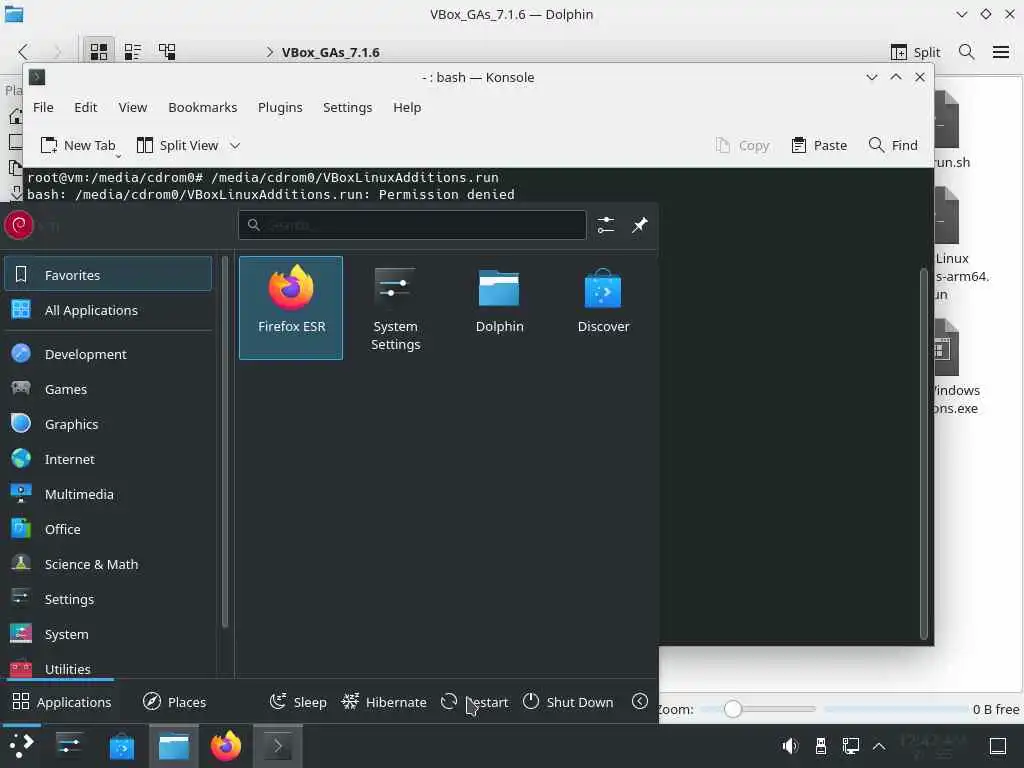1024x768 pixels.
Task: Open Konsole Help menu
Action: [x=407, y=107]
